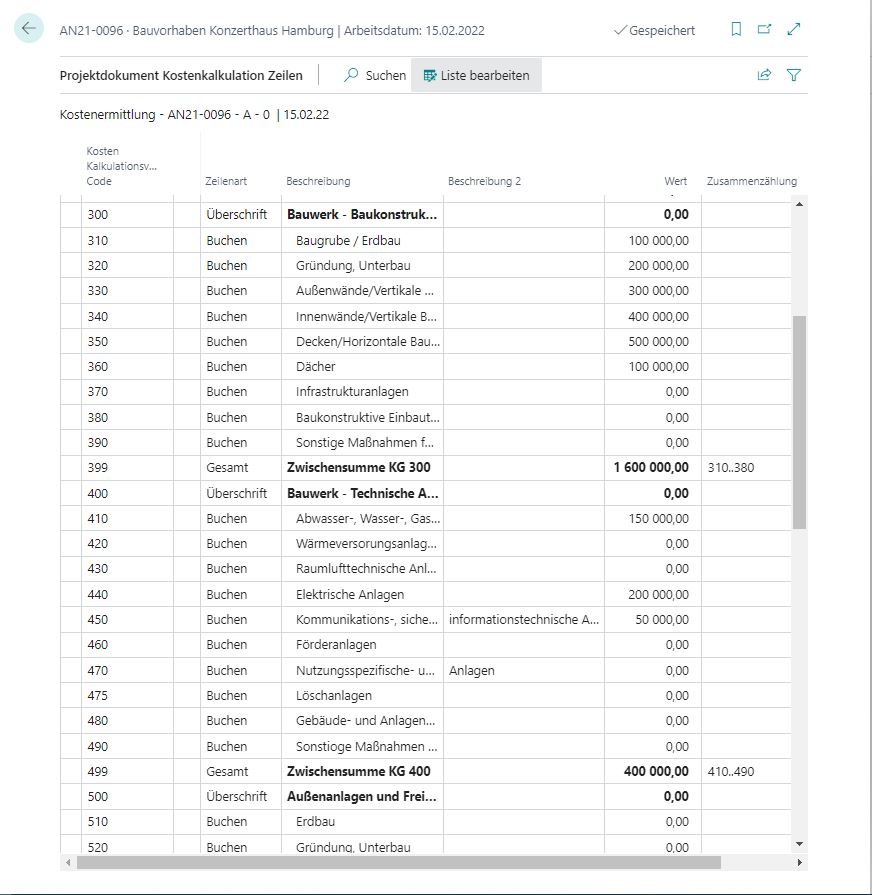The image size is (872, 895).
Task: Click code 450 in the Code column
Action: point(98,619)
